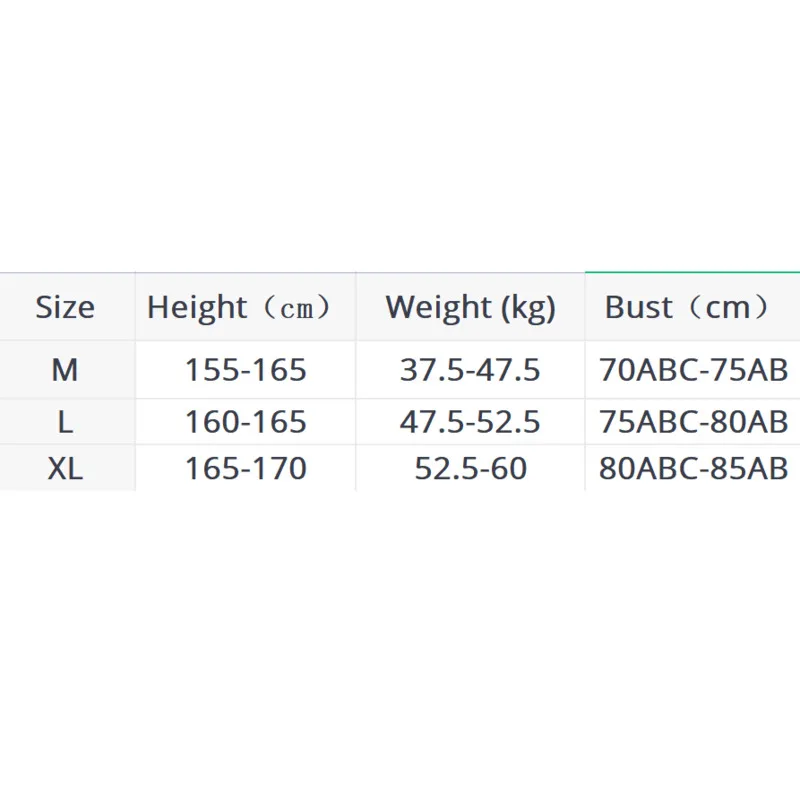This screenshot has height=800, width=800.
Task: Click the (cm) unit beside Height
Action: coord(296,308)
